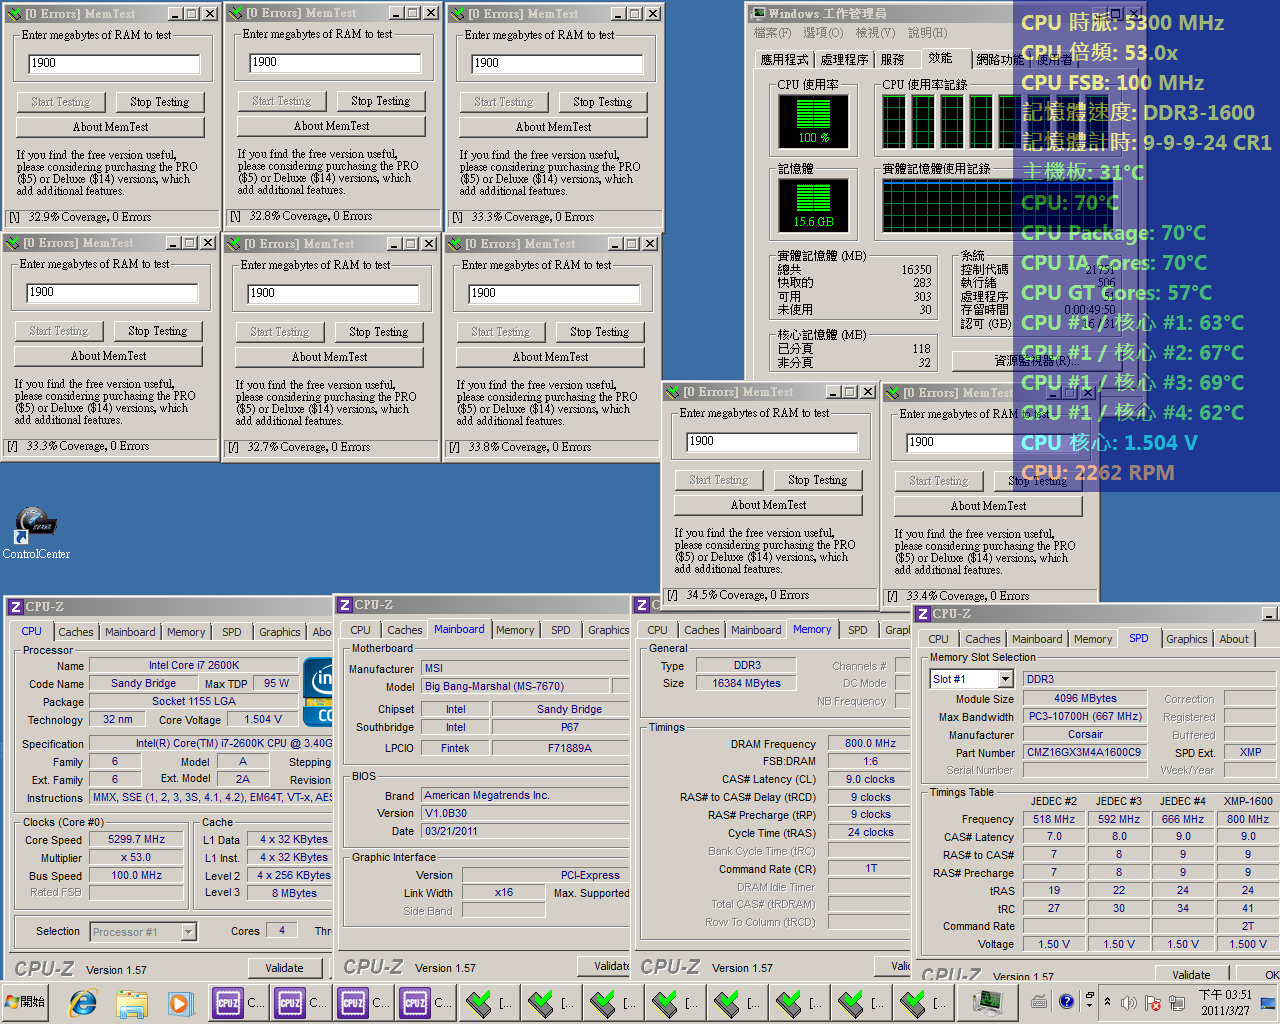Click the memory 15.6 GB gauge in Task Manager
This screenshot has width=1280, height=1024.
click(x=813, y=204)
